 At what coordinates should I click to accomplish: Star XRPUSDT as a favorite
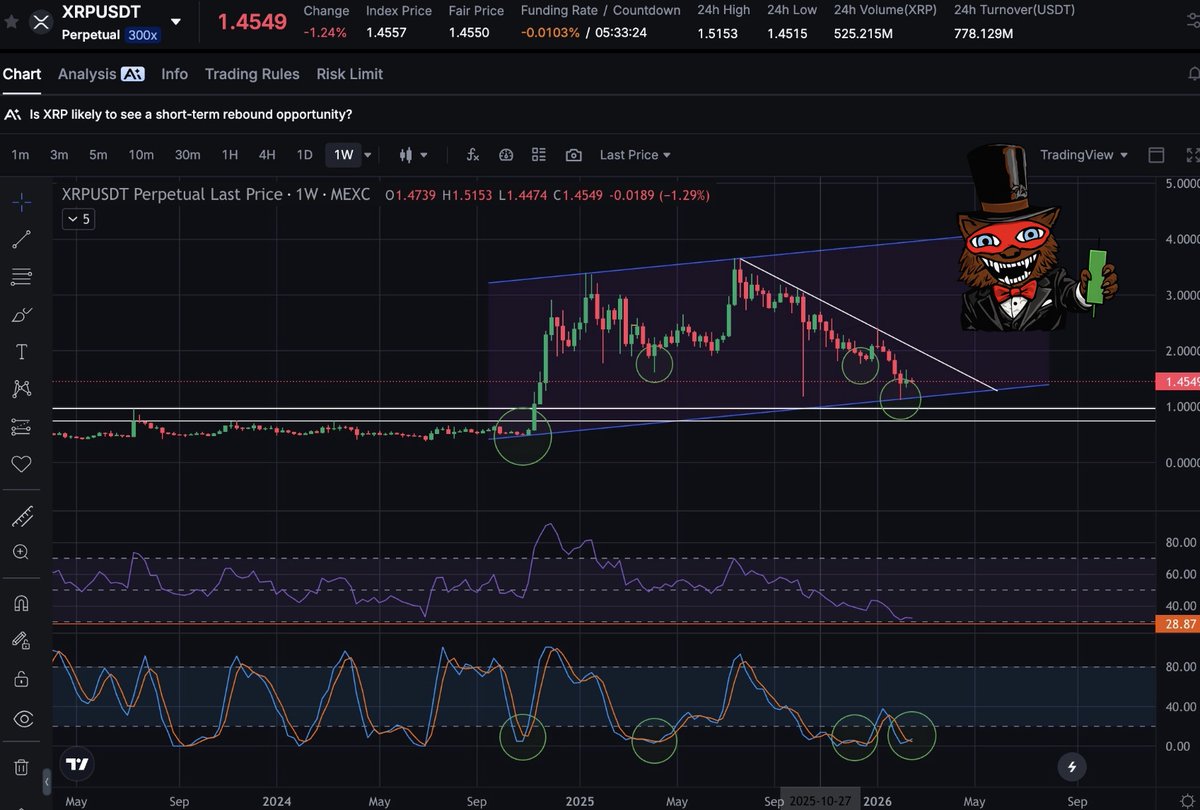11,21
